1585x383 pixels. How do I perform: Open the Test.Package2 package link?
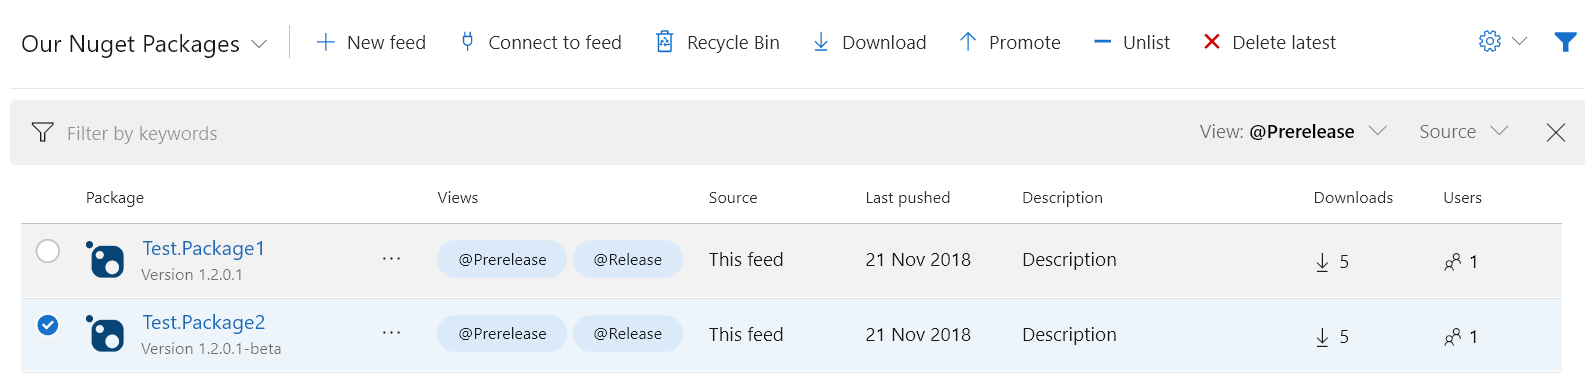[x=204, y=322]
